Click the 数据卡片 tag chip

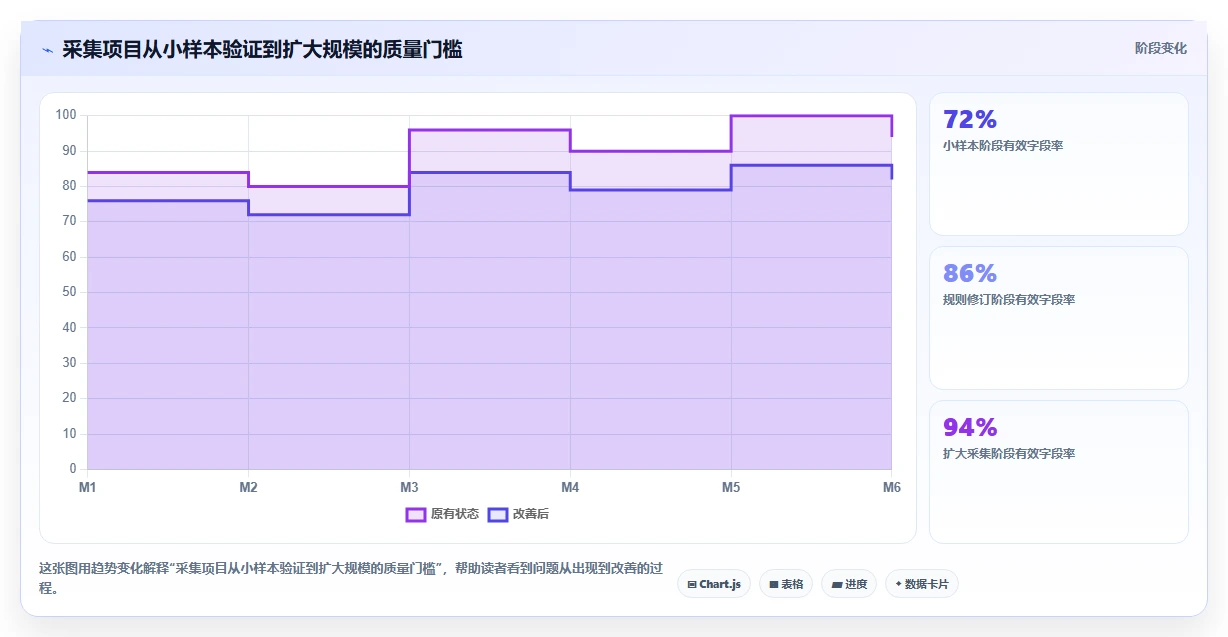922,584
